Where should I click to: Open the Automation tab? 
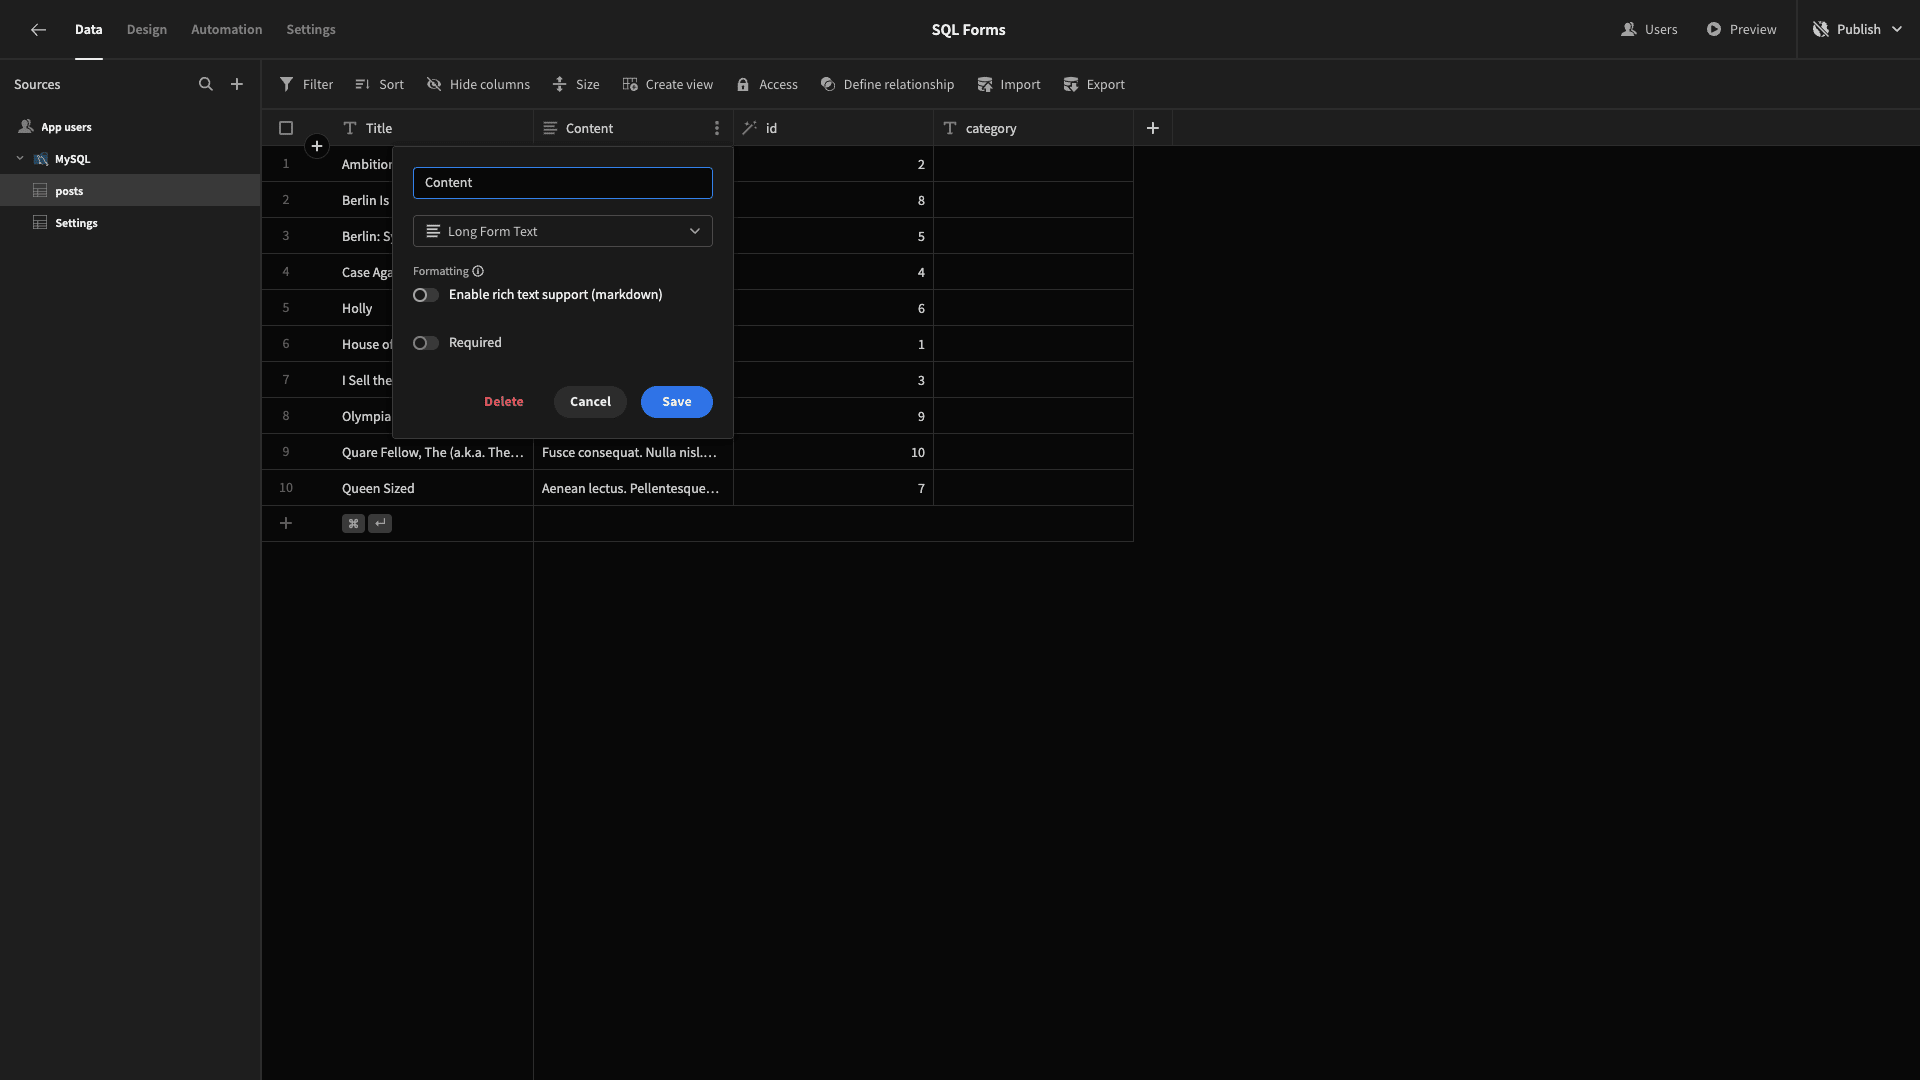(x=226, y=29)
